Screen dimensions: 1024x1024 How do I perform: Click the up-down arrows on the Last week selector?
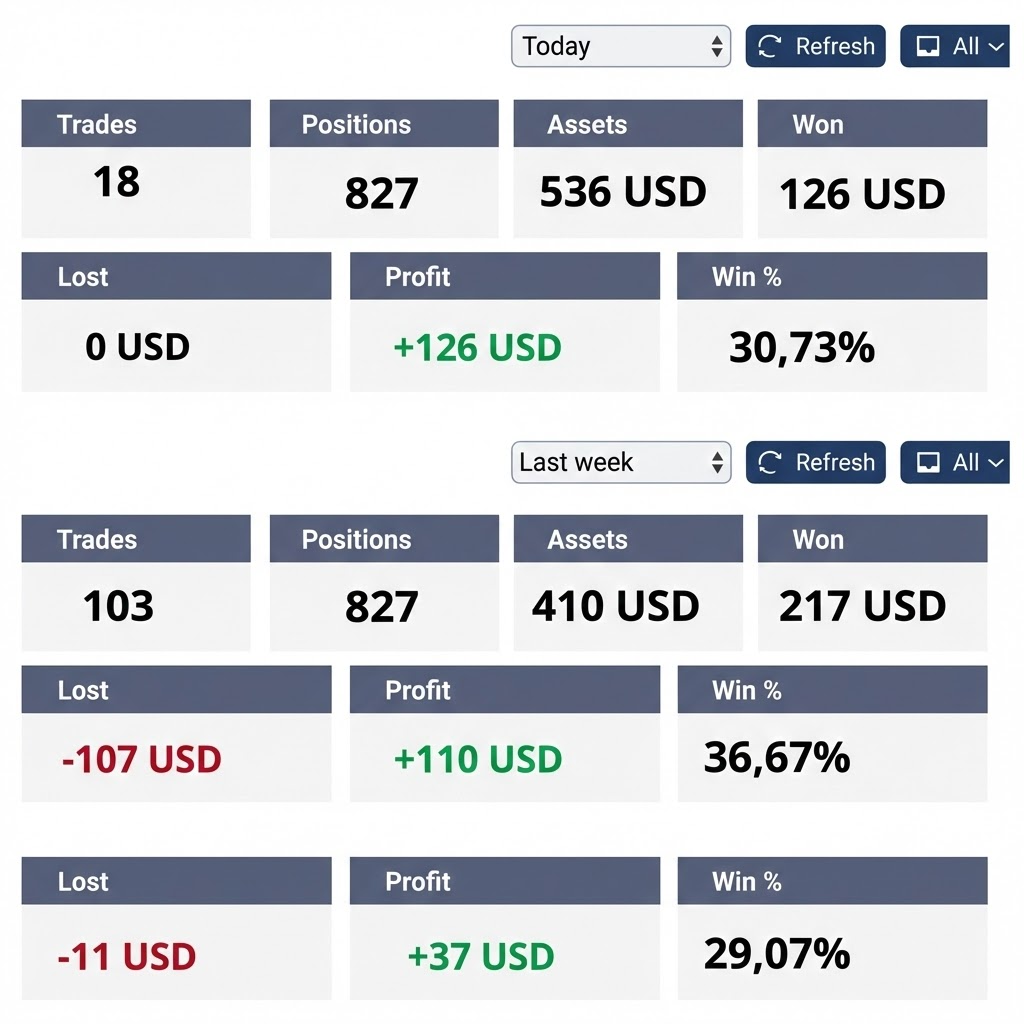tap(716, 462)
